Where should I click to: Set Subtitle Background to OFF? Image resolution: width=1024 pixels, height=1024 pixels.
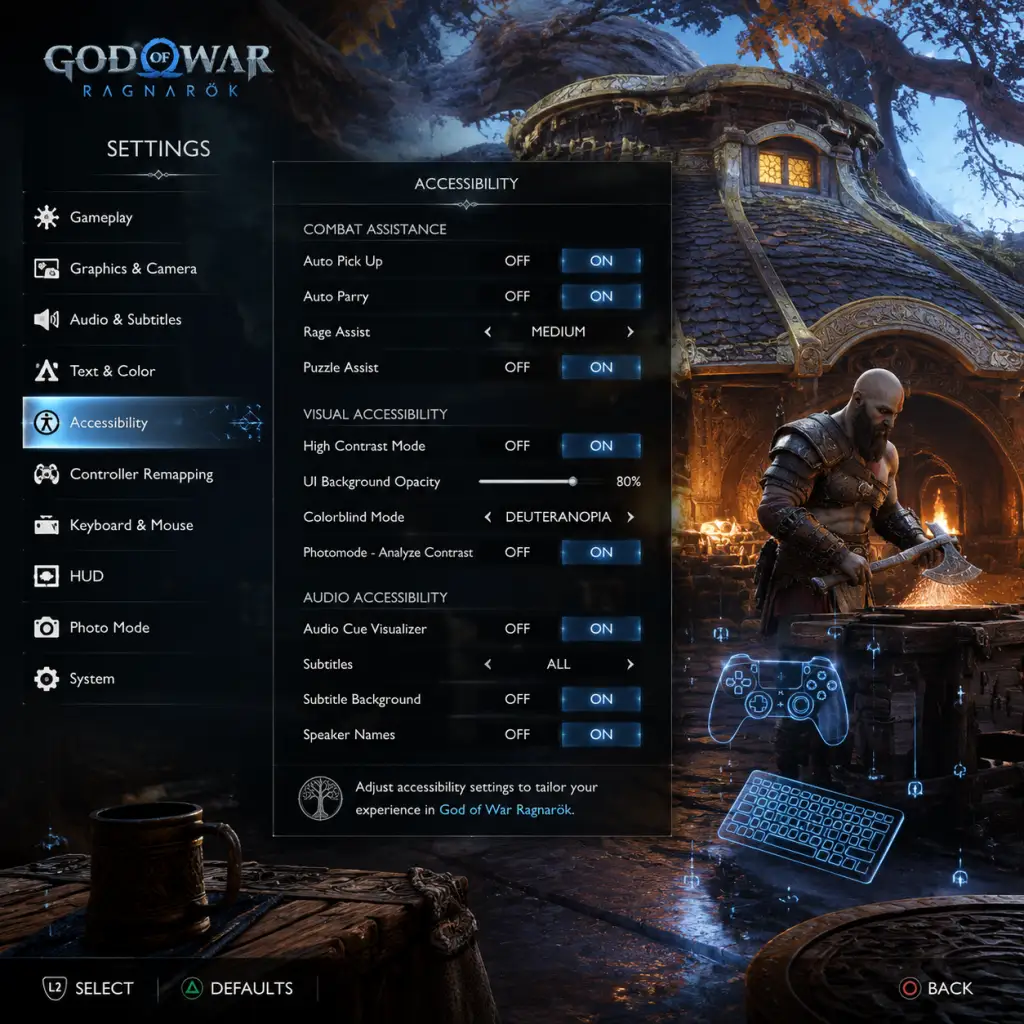[517, 699]
